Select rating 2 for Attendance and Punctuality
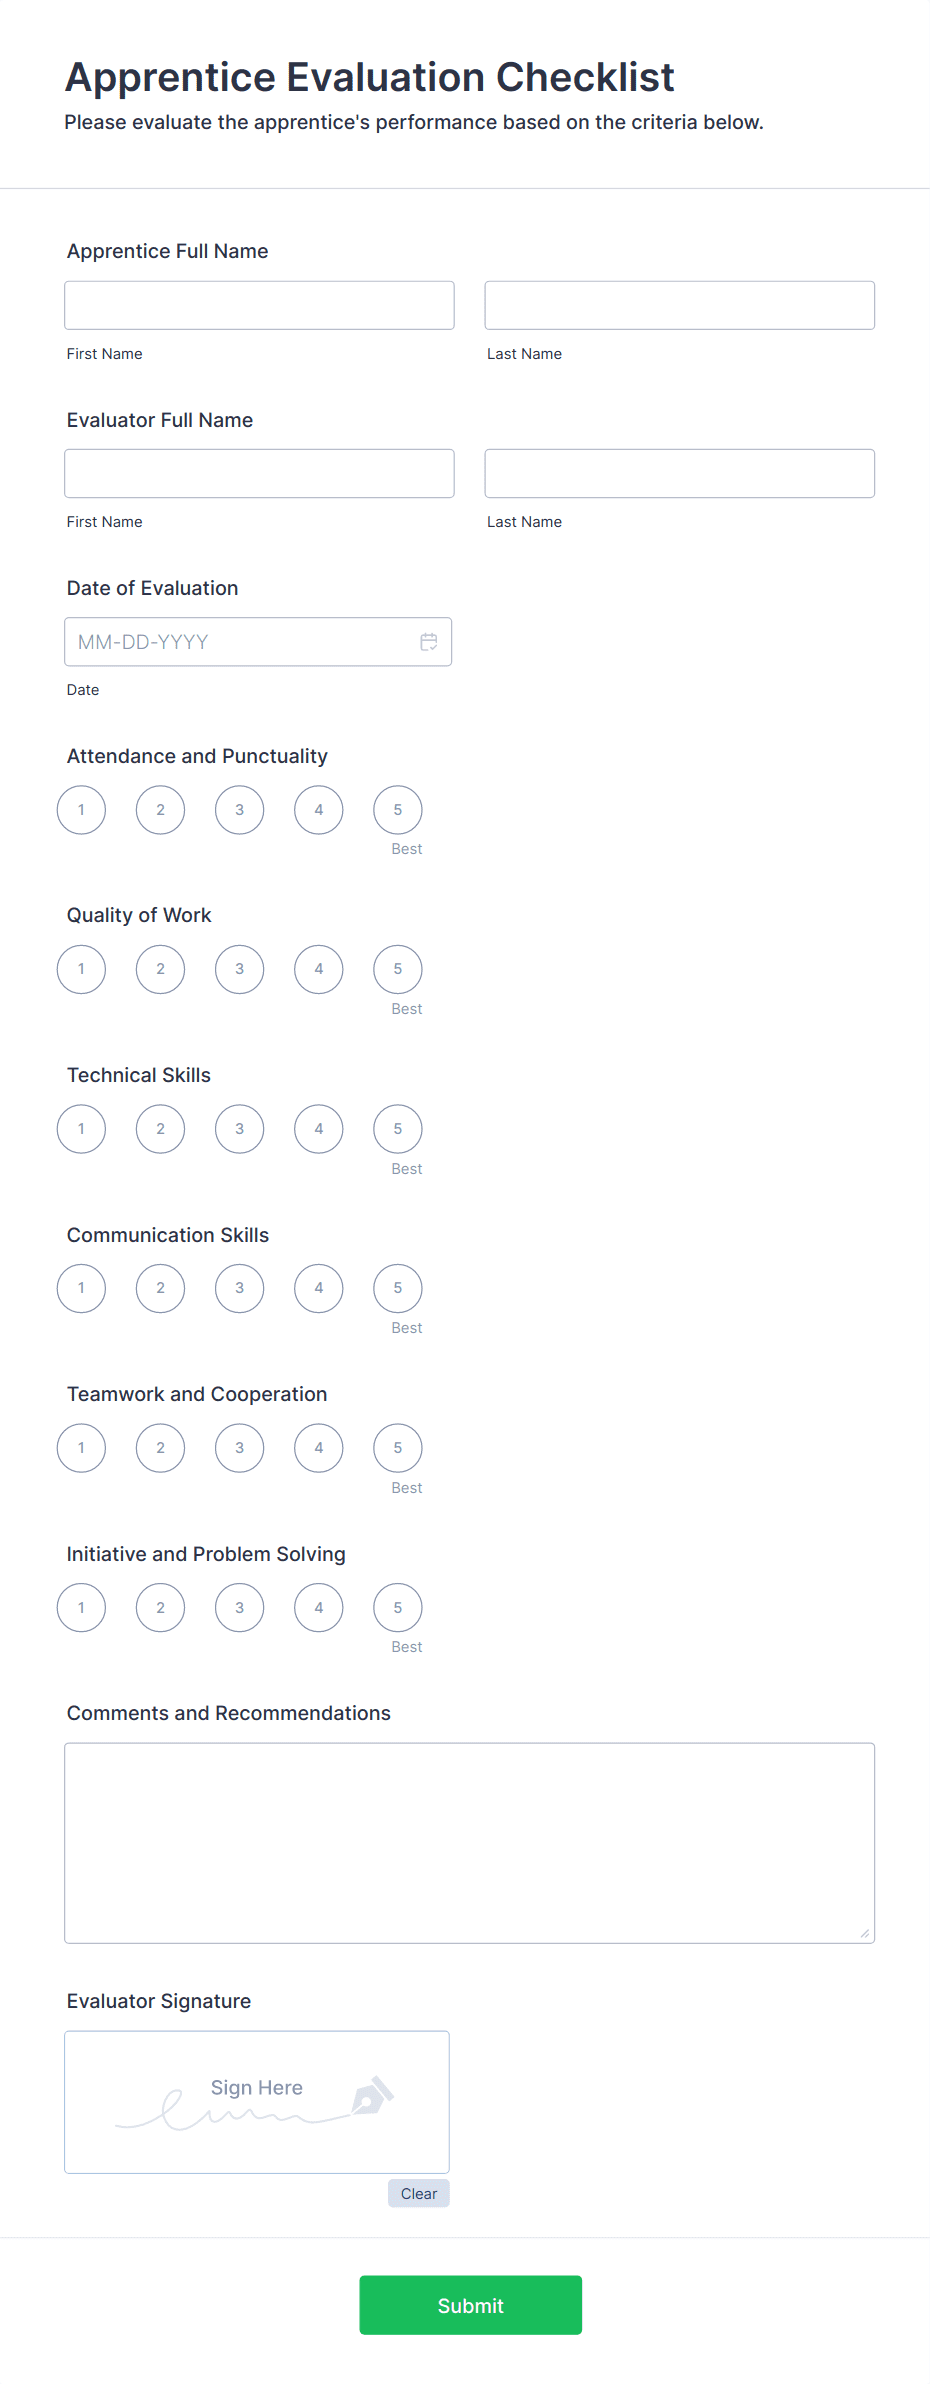 tap(160, 809)
